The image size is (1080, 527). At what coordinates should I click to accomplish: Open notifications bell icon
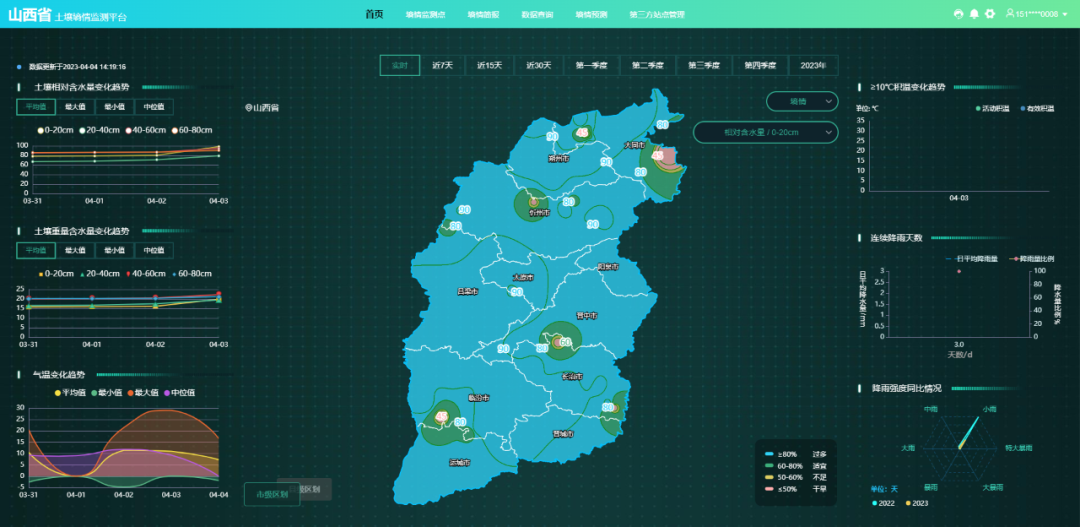(x=974, y=14)
